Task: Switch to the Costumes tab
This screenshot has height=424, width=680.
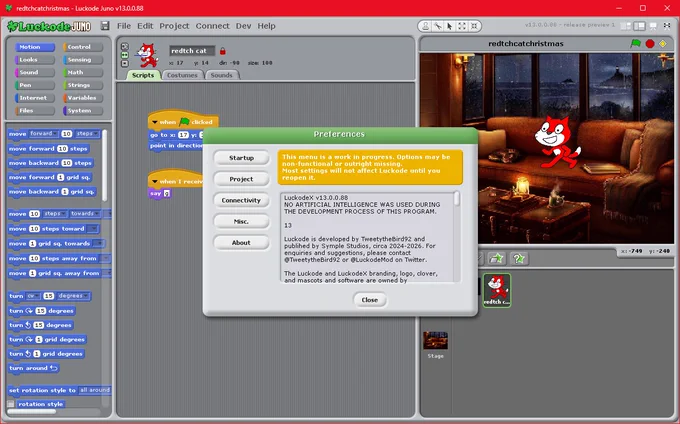Action: click(182, 75)
